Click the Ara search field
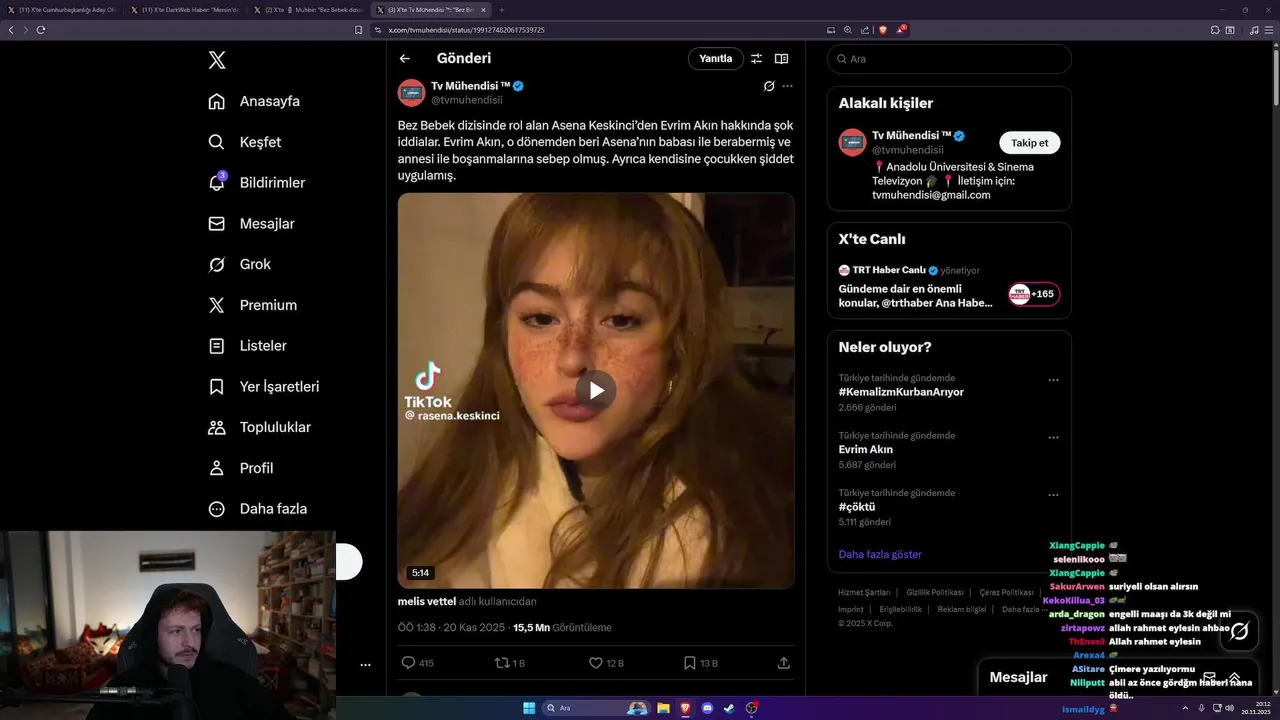The image size is (1280, 720). coord(949,59)
